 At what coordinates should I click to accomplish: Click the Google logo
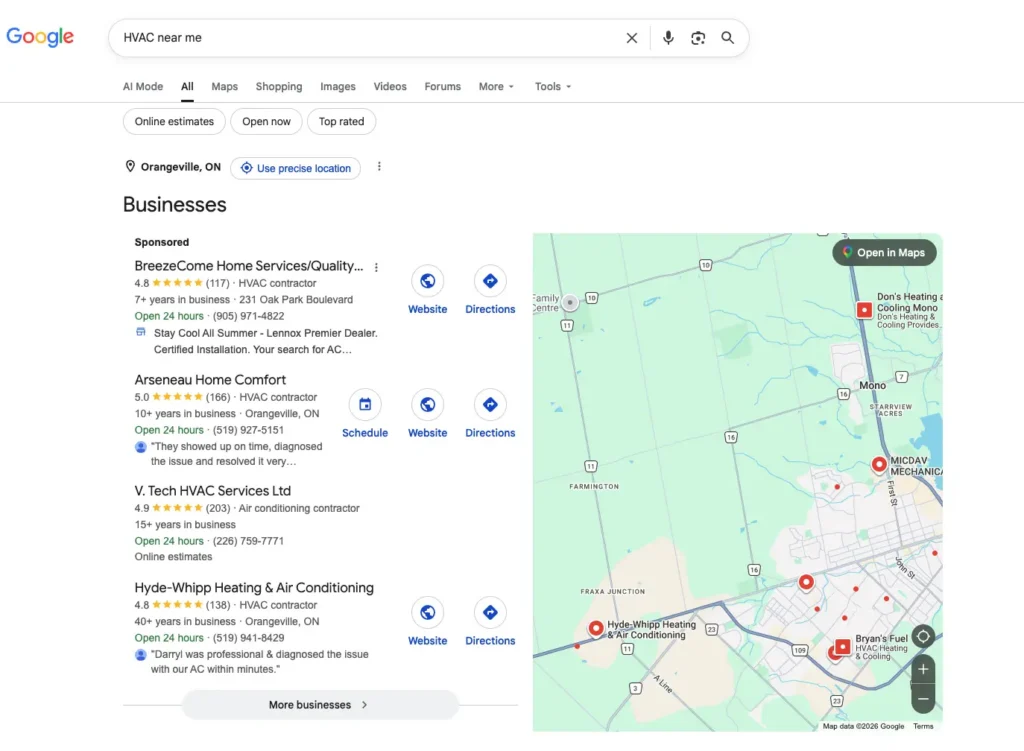[x=40, y=37]
